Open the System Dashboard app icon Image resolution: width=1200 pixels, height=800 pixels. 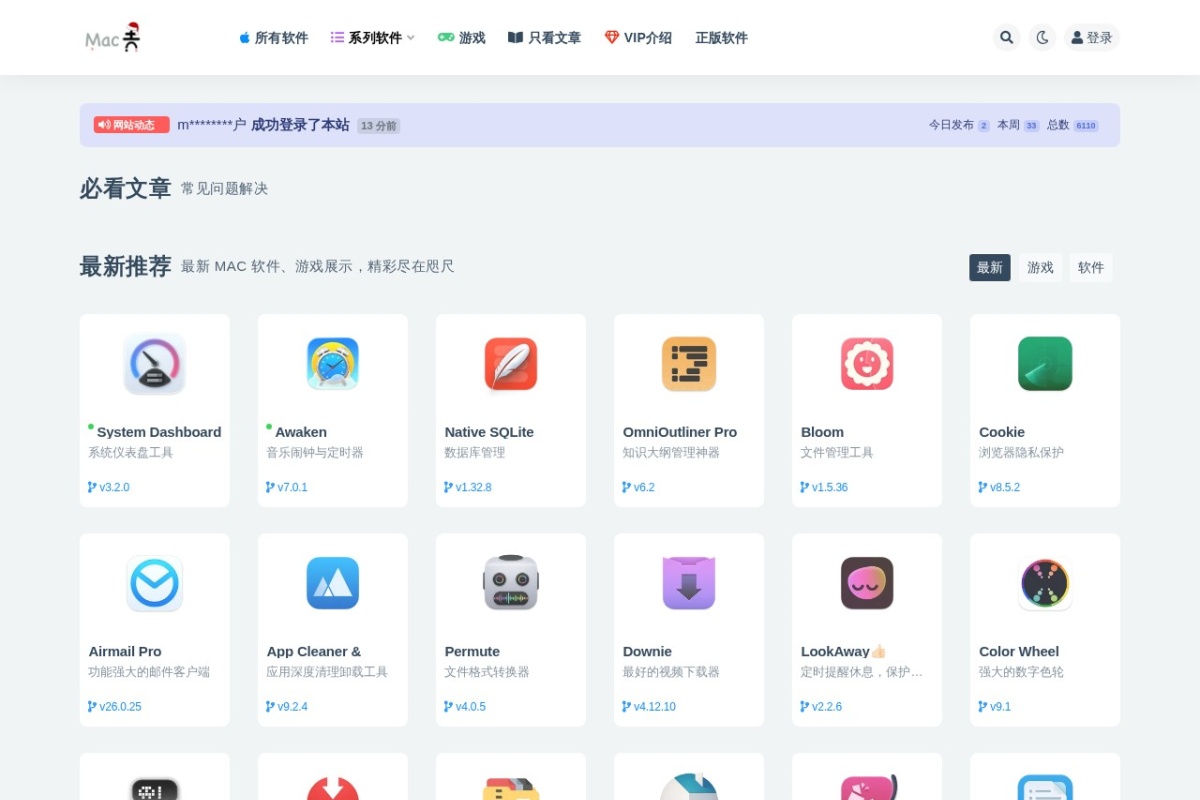pyautogui.click(x=154, y=364)
